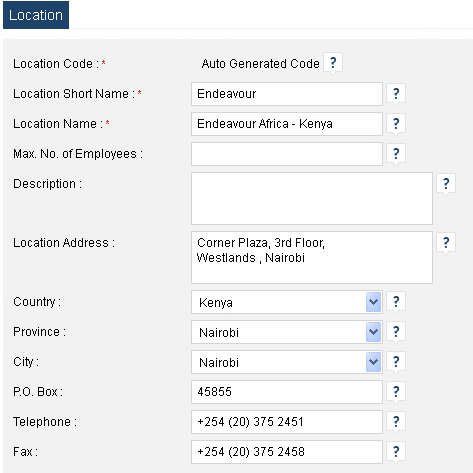Focus the empty Max. No. of Employees field
473x473 pixels.
[287, 154]
